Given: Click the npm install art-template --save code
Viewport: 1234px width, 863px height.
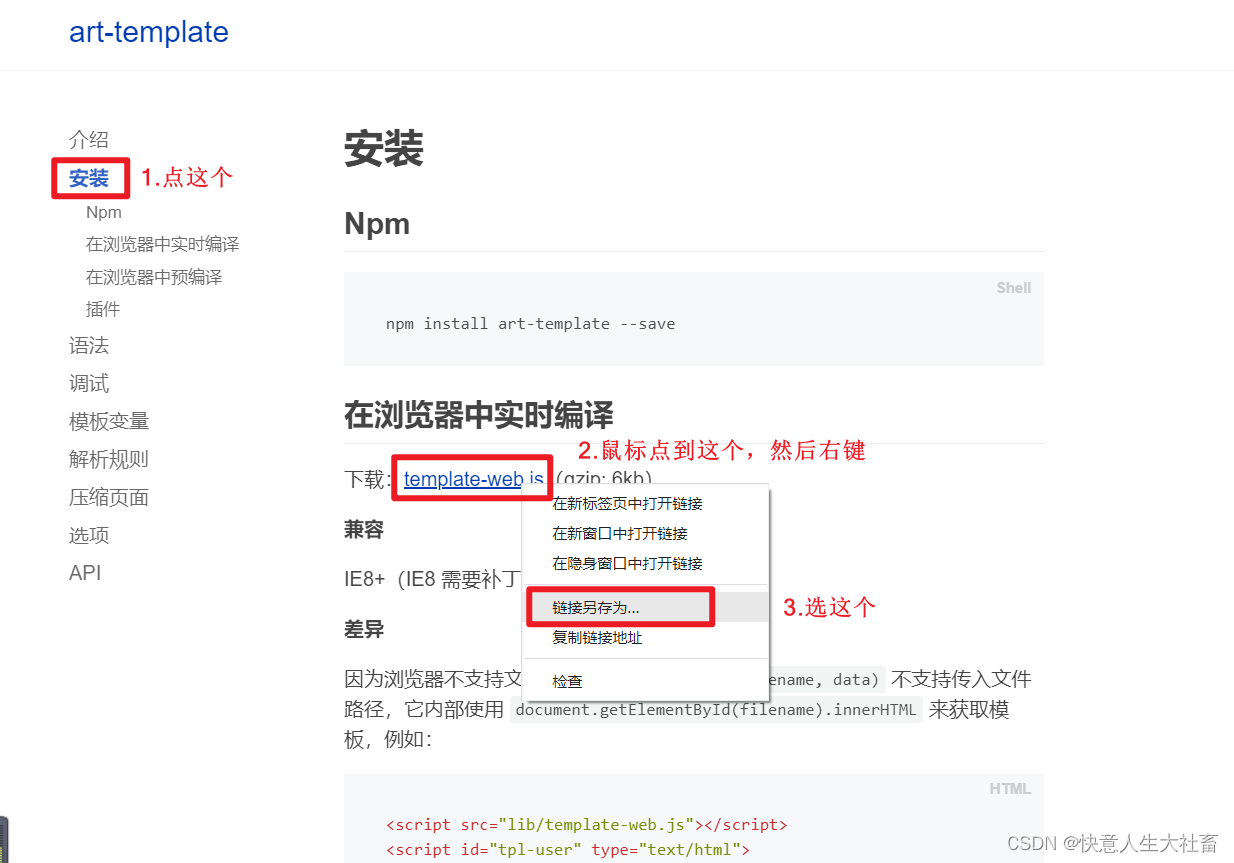Looking at the screenshot, I should tap(530, 324).
